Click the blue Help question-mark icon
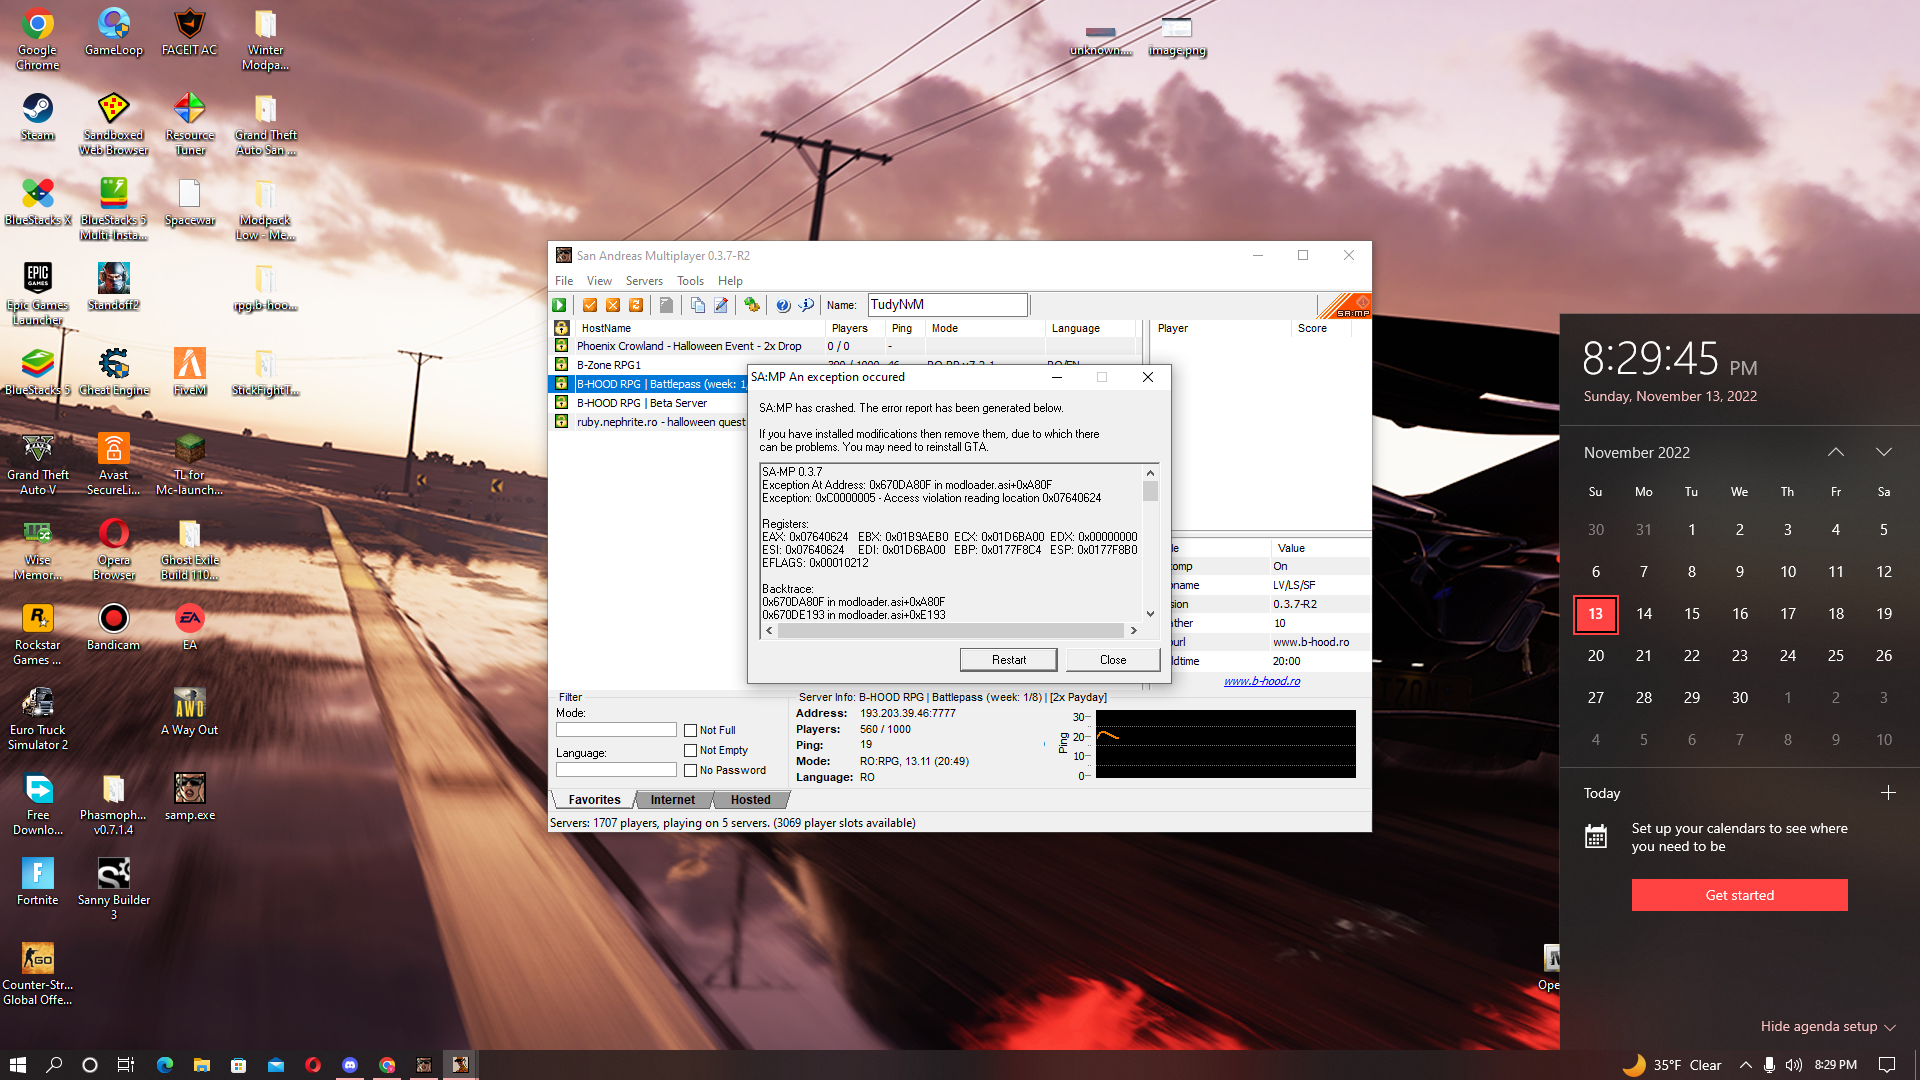The image size is (1920, 1080). (783, 305)
